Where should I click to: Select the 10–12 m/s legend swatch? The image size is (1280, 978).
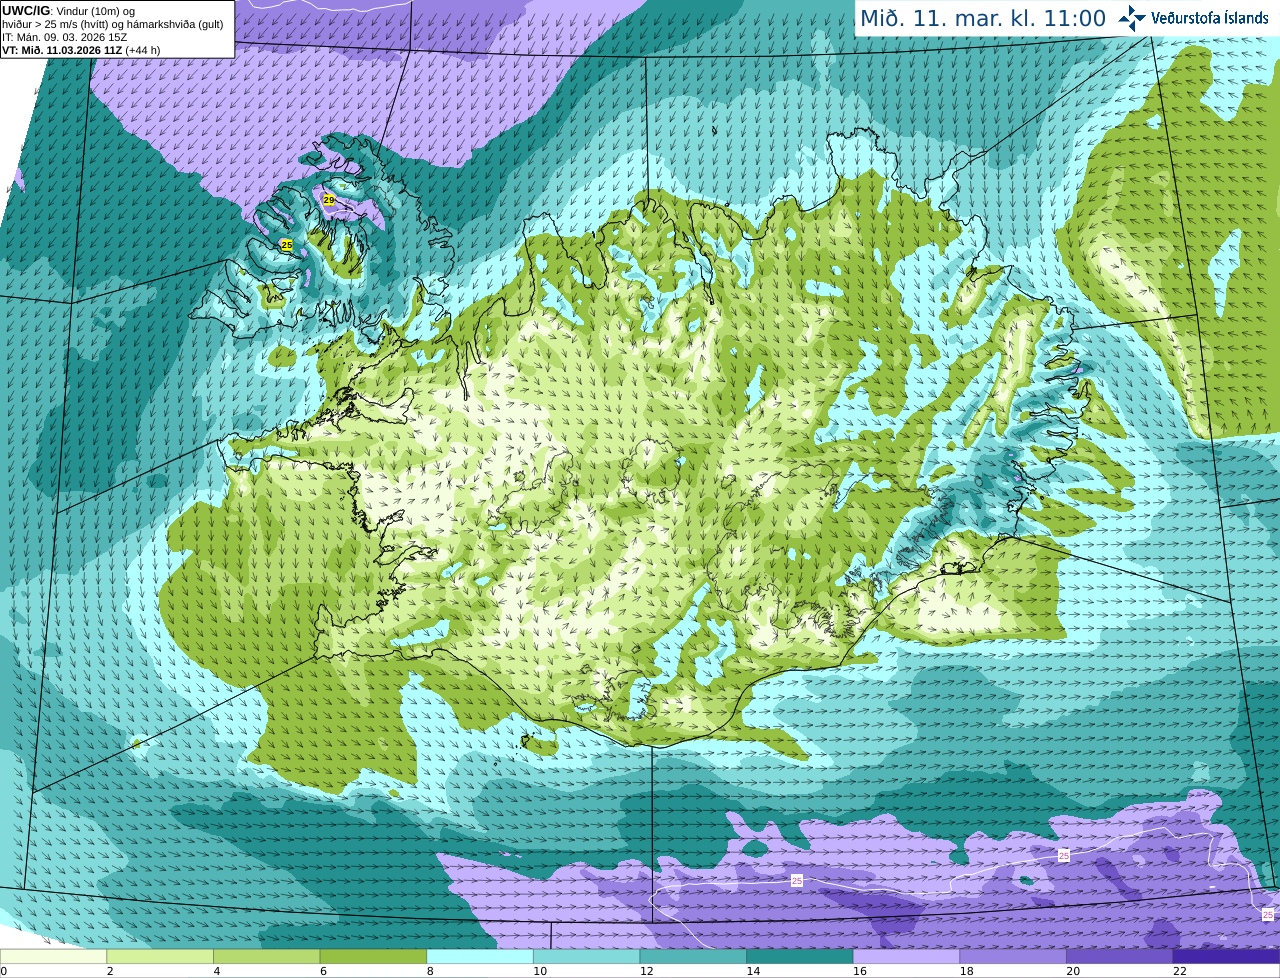[586, 957]
